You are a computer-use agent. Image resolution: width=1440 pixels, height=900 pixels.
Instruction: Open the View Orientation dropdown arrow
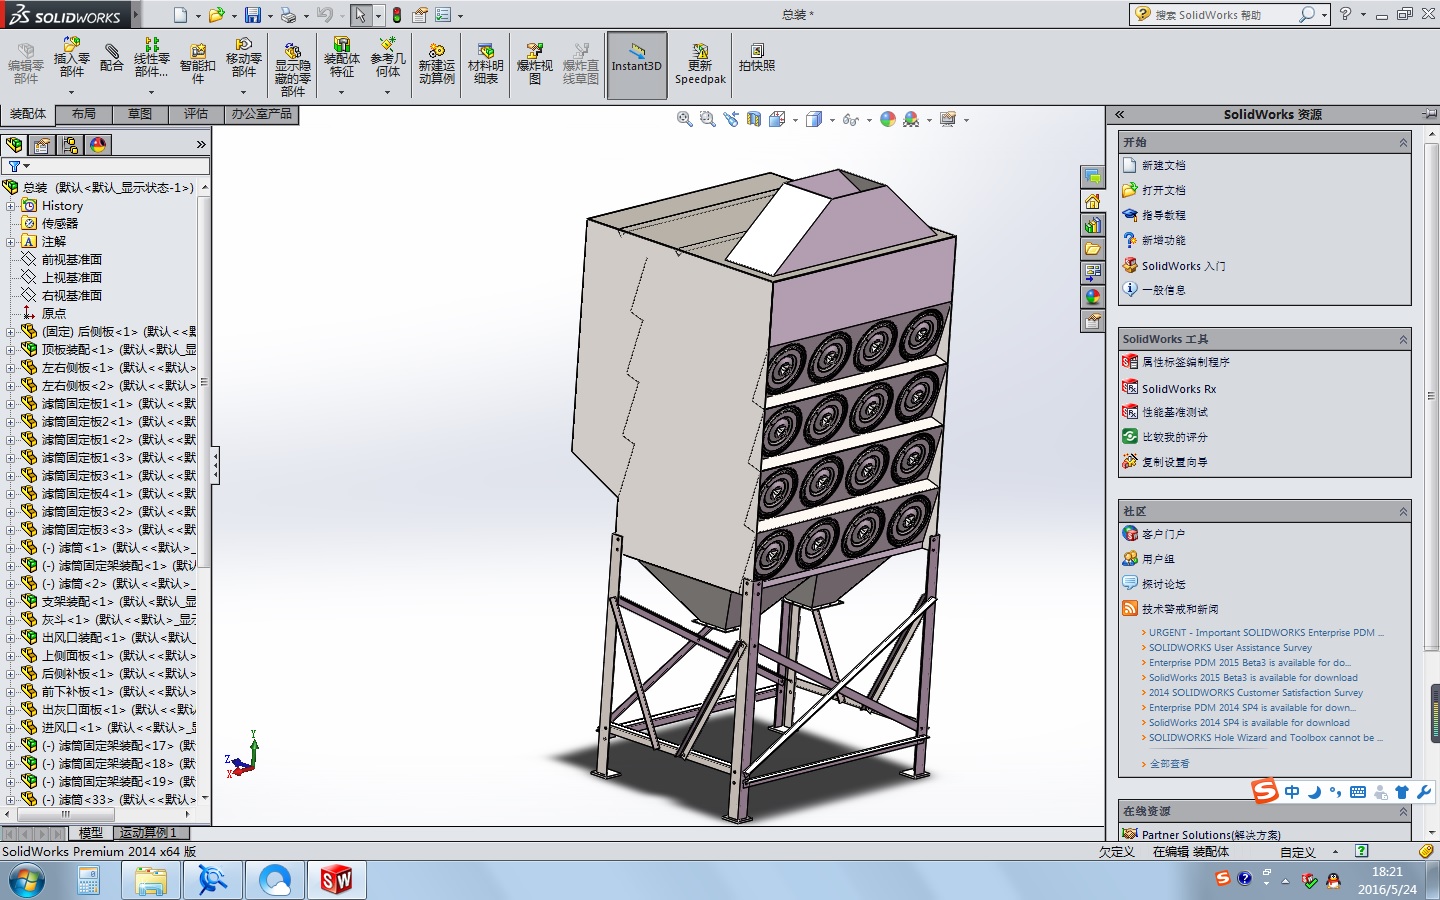coord(795,120)
